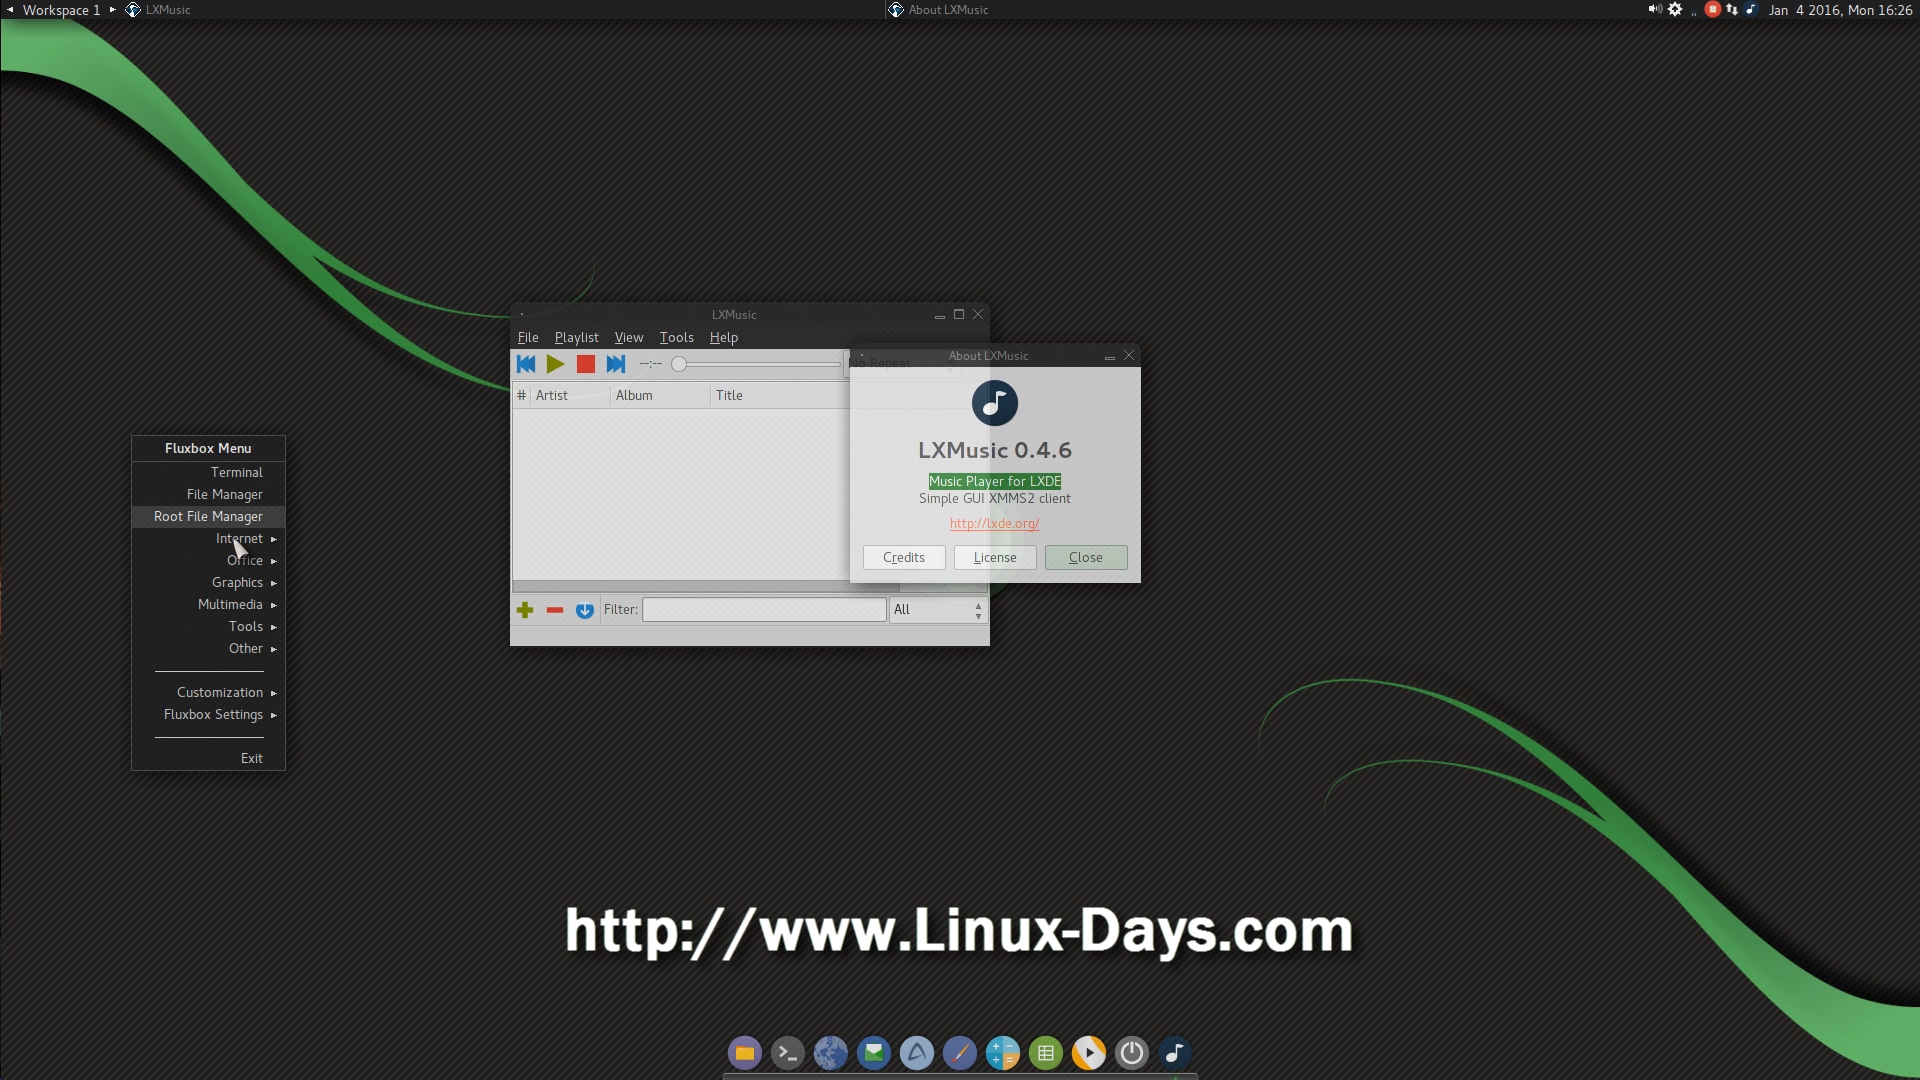Click power button icon in dock

click(1132, 1053)
